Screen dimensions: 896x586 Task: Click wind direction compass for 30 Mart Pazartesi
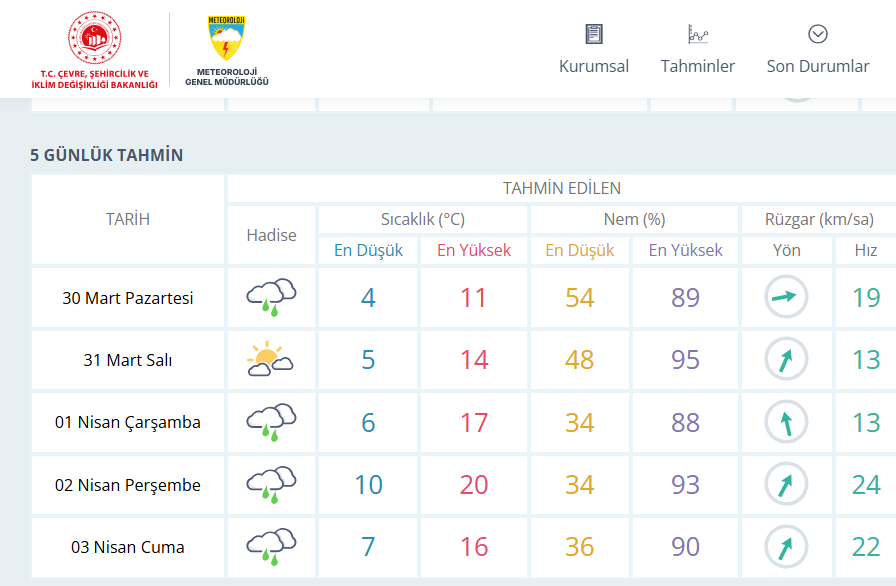coord(786,297)
